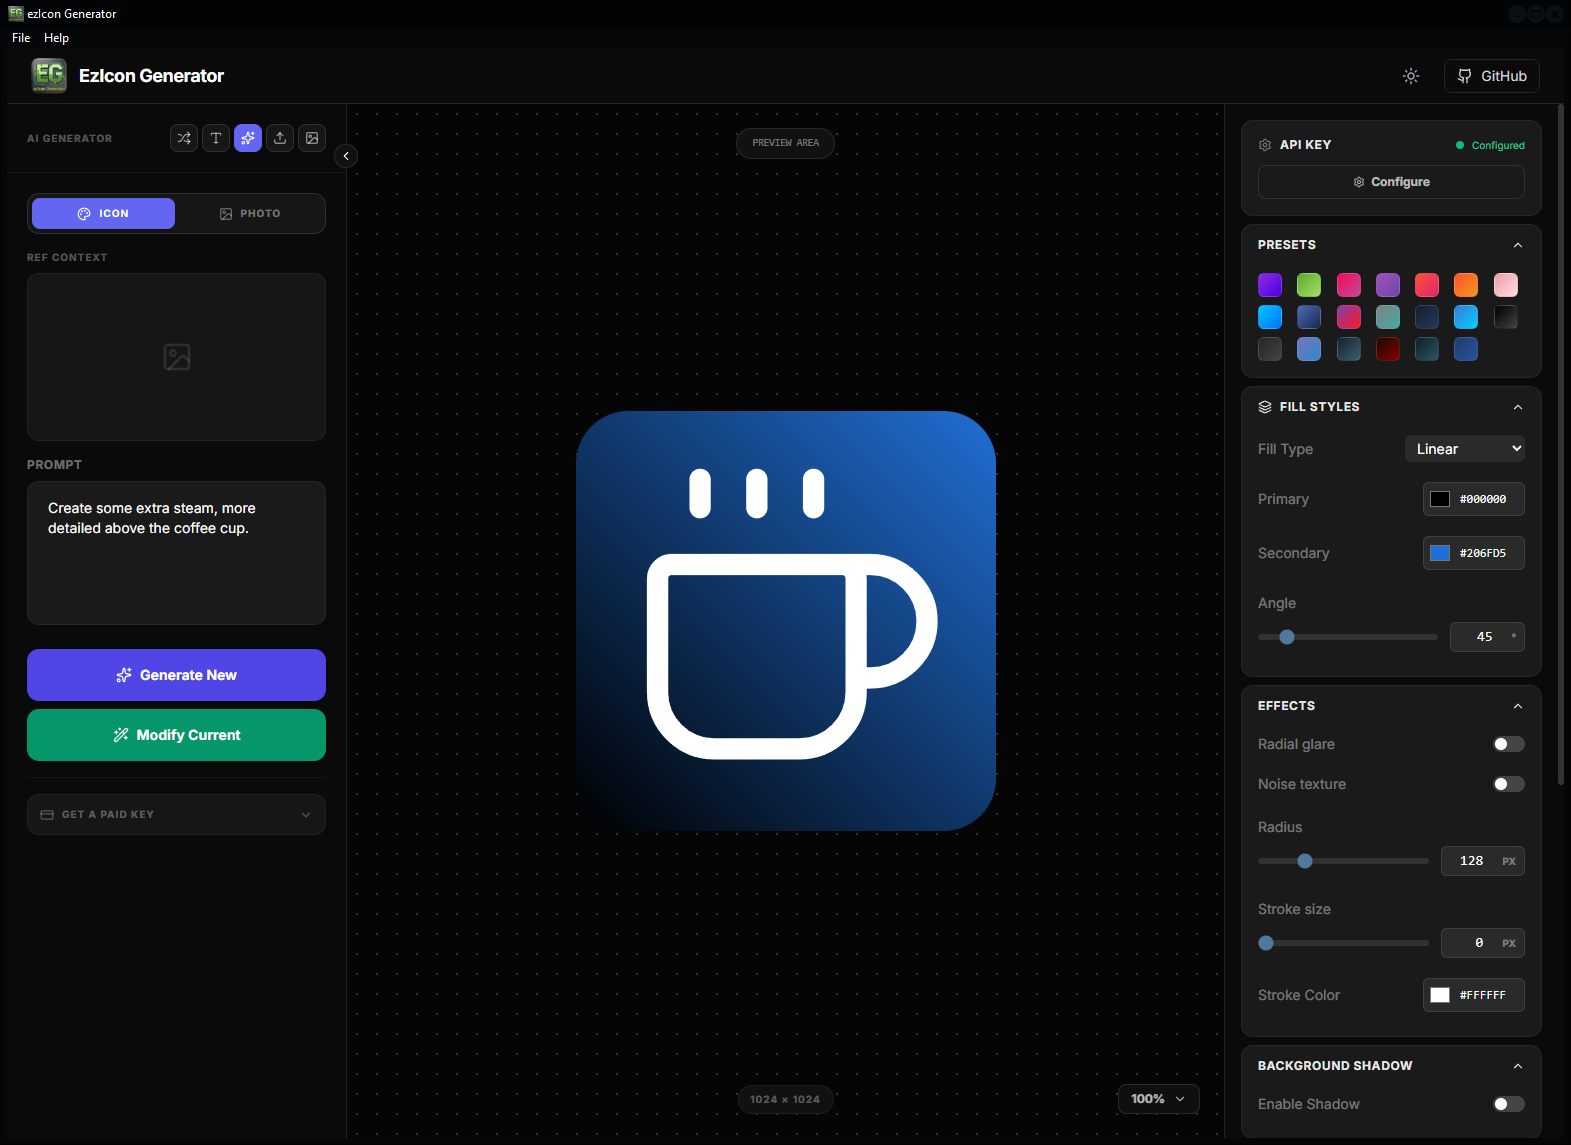The image size is (1571, 1145).
Task: Click the PREVIEW AREA label
Action: pos(786,143)
